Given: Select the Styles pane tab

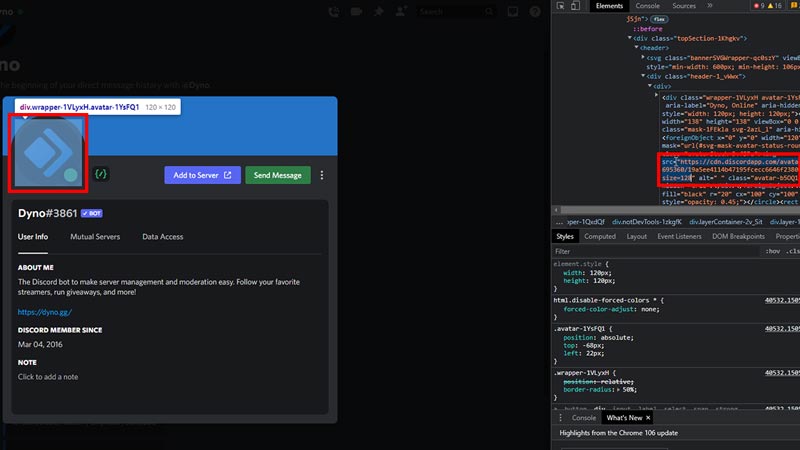Looking at the screenshot, I should 565,236.
